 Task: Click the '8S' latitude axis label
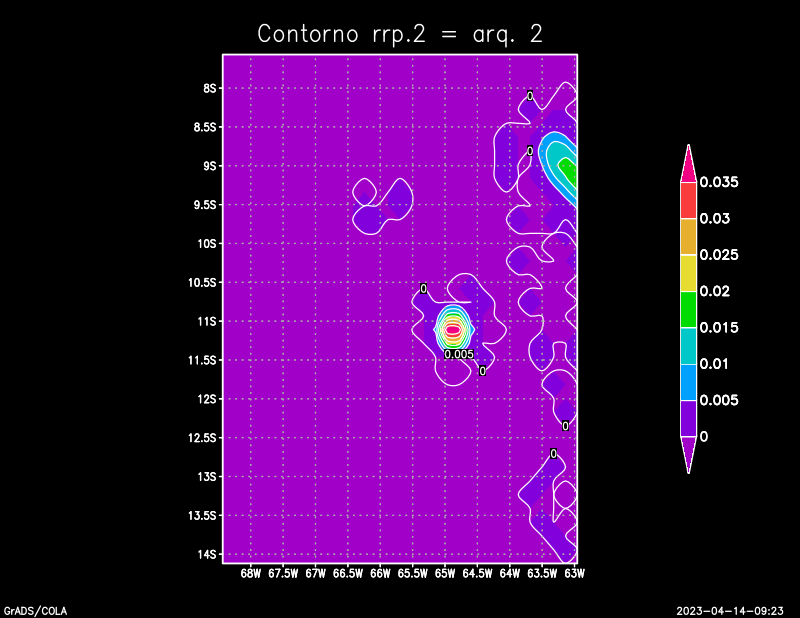pos(210,88)
